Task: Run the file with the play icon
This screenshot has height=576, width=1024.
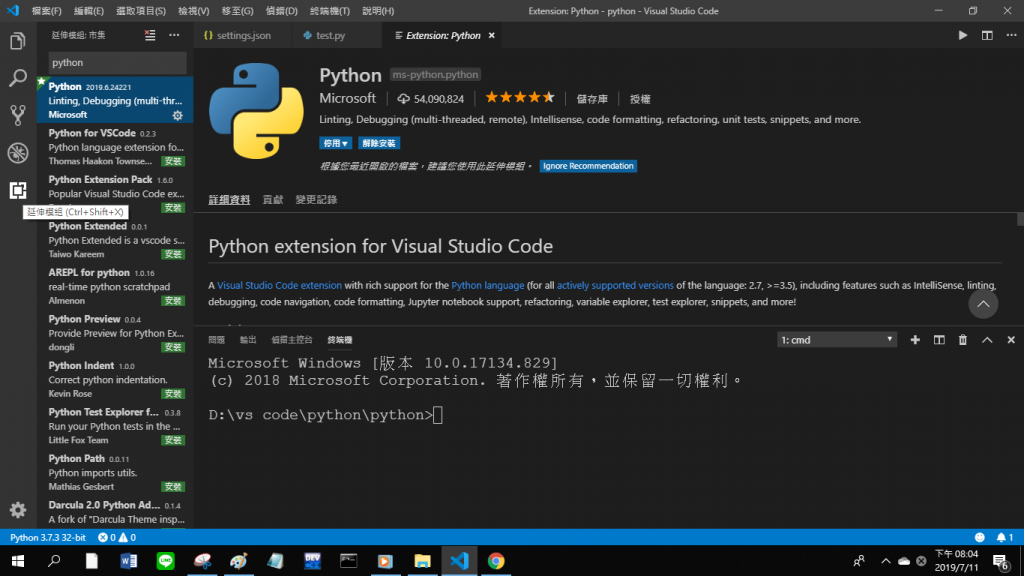Action: pyautogui.click(x=963, y=35)
